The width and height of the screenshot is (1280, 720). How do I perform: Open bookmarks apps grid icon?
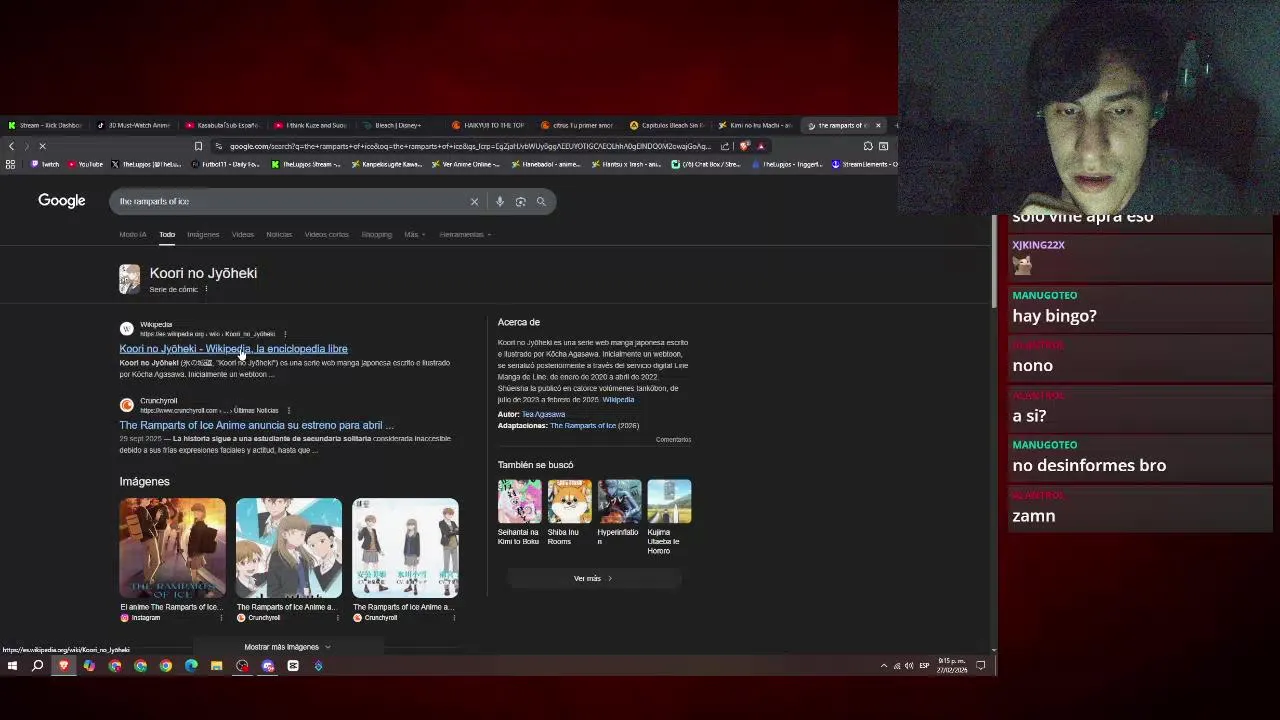pos(10,164)
